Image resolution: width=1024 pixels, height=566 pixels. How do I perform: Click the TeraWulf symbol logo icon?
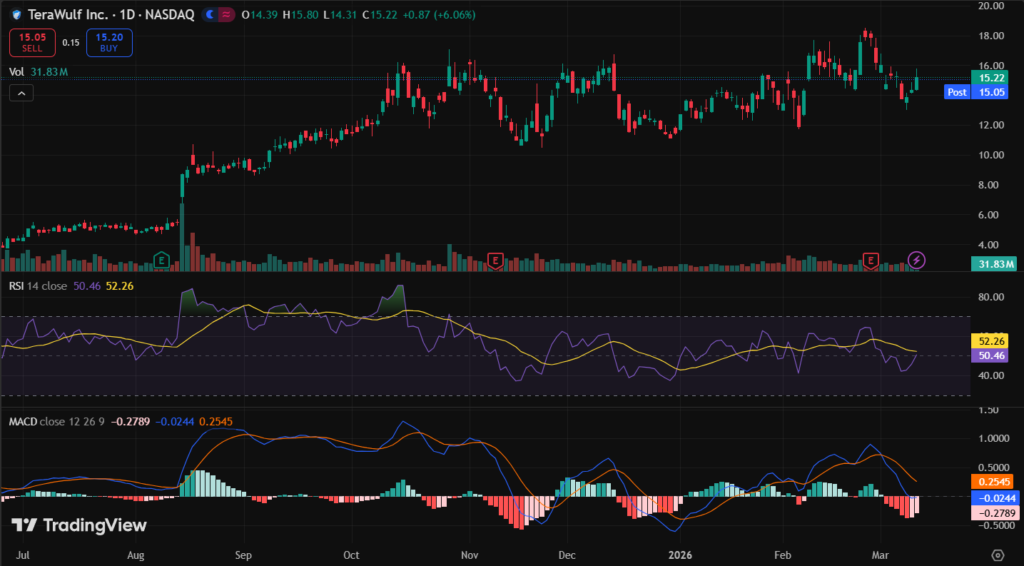pyautogui.click(x=14, y=15)
